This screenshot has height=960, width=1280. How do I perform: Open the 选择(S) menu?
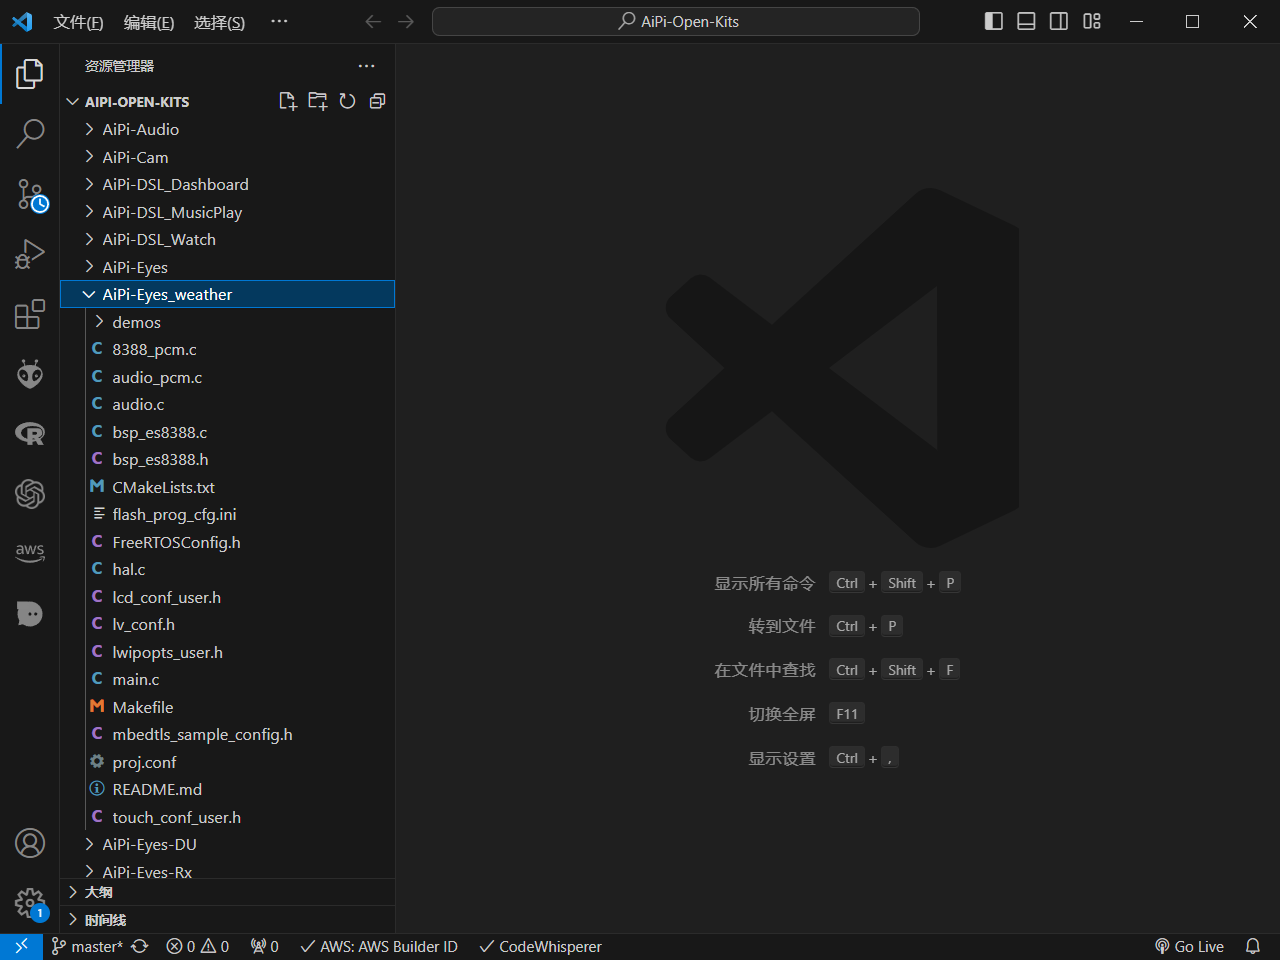(219, 22)
